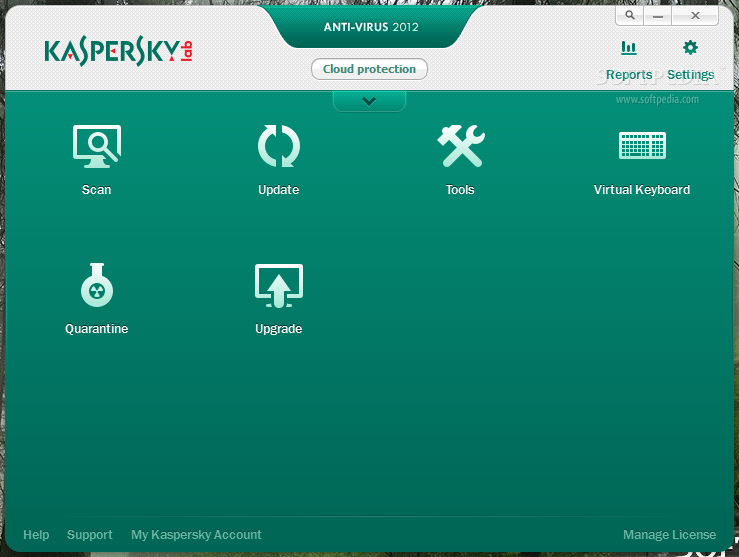739x557 pixels.
Task: Click the Kaspersky lab logo
Action: (x=118, y=52)
